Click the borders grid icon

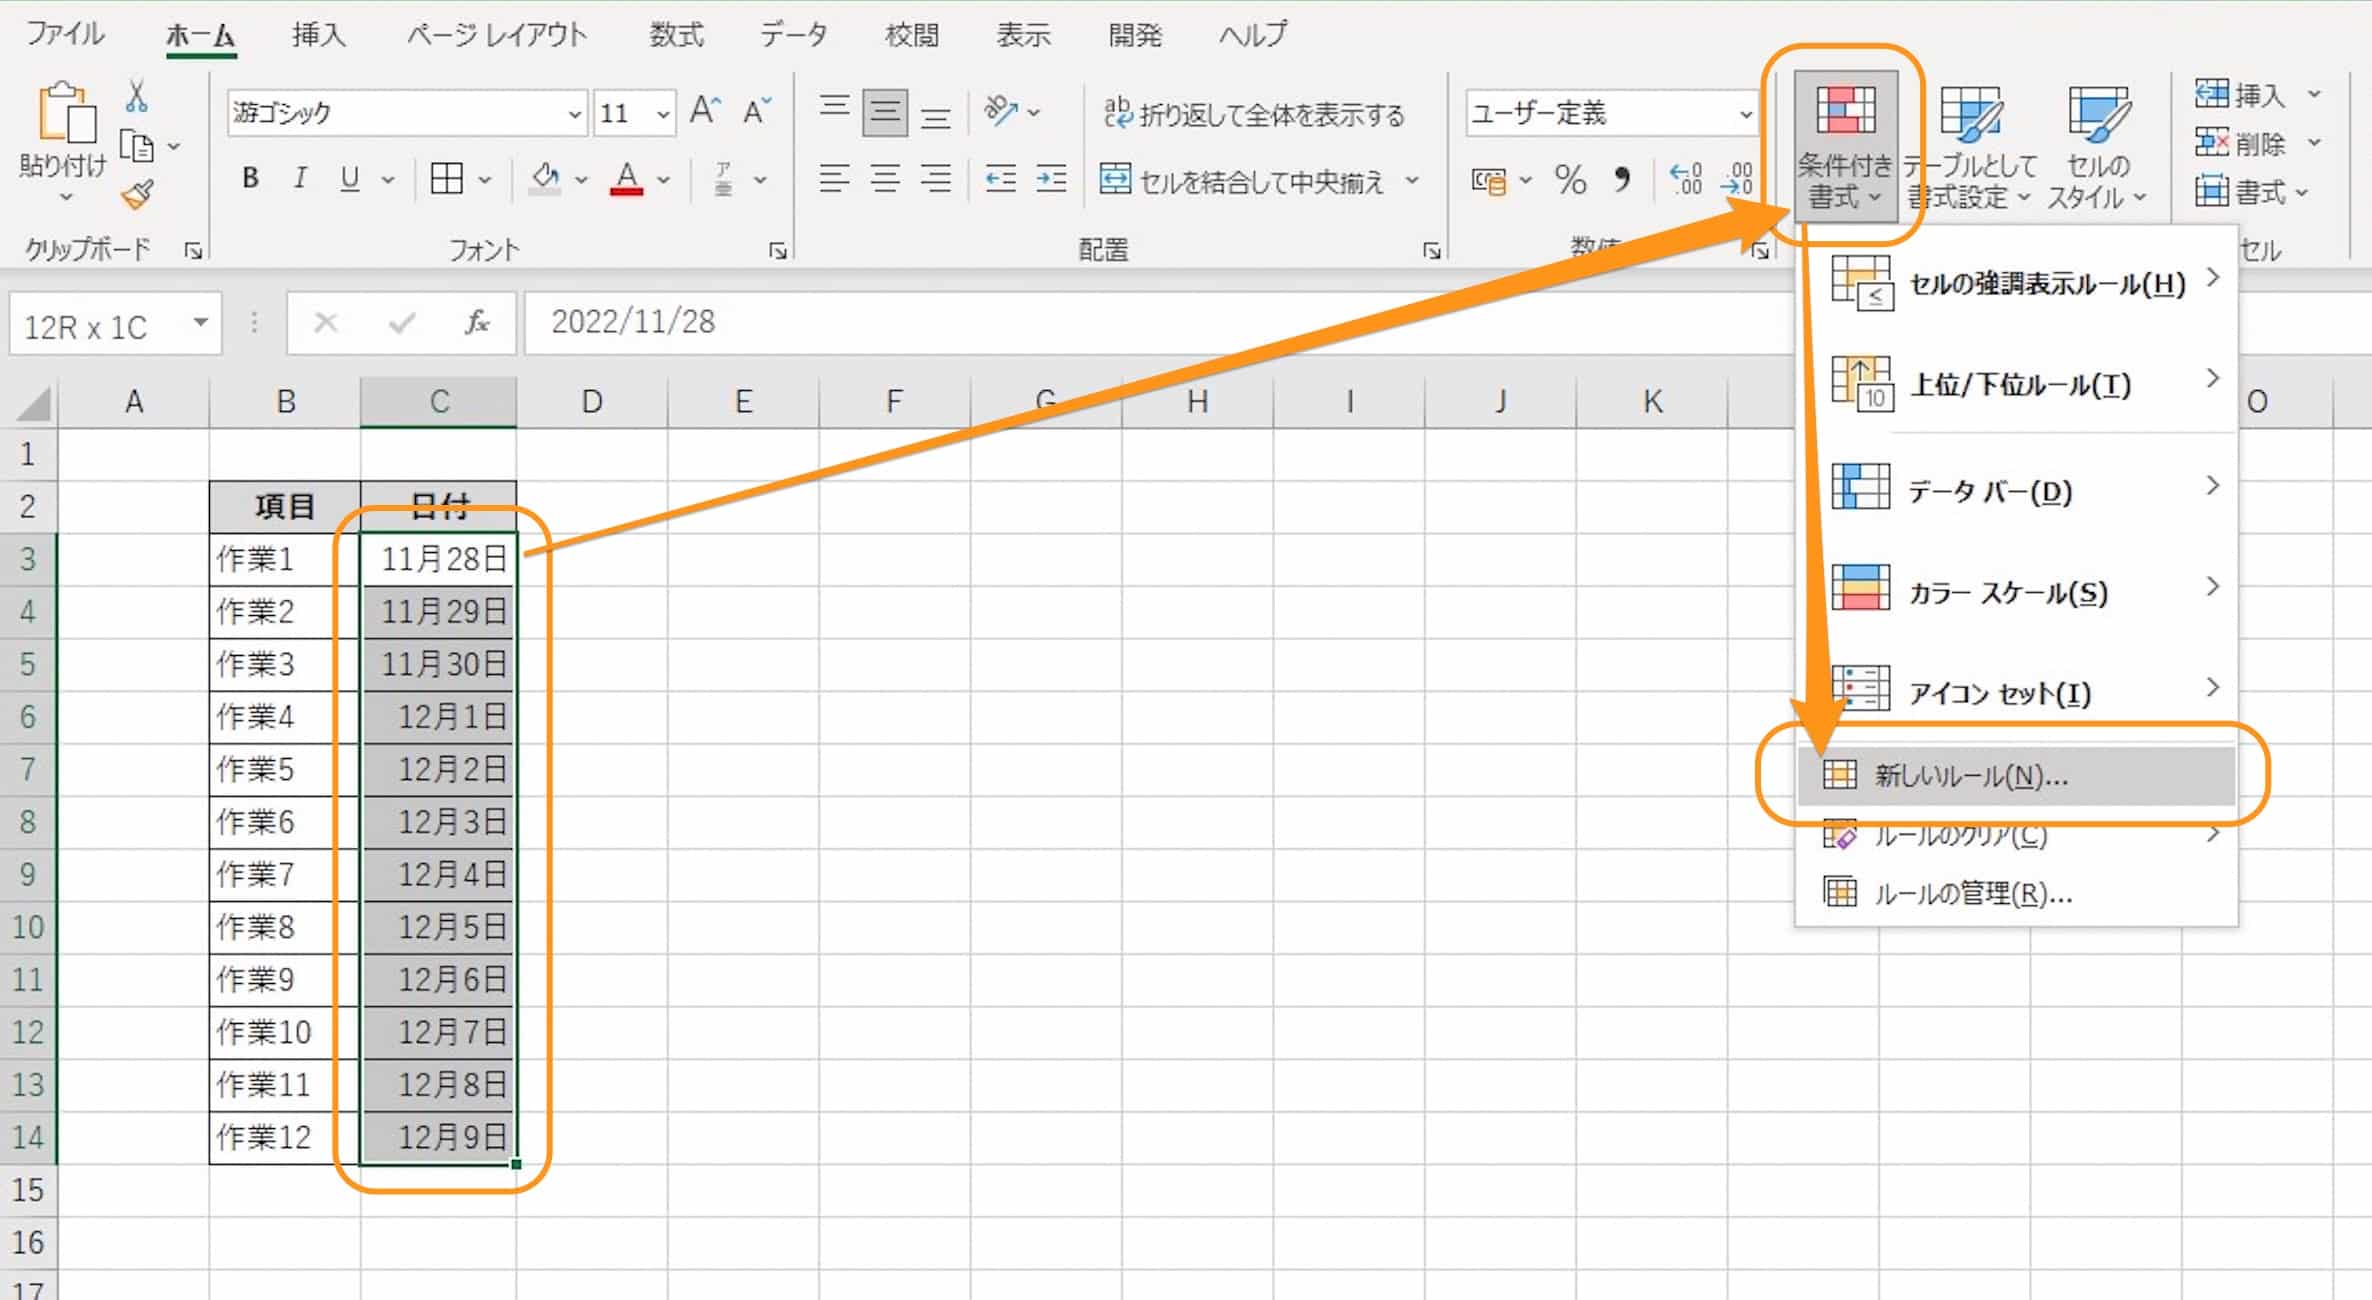[x=446, y=179]
